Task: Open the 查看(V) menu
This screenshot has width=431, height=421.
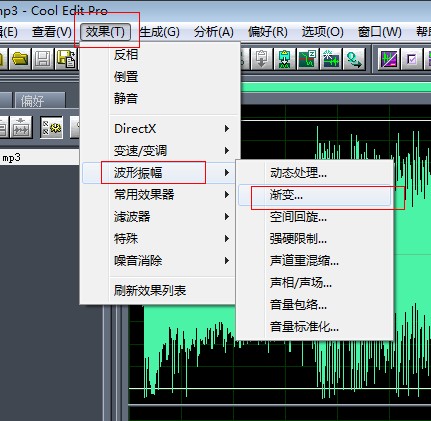Action: pyautogui.click(x=52, y=32)
